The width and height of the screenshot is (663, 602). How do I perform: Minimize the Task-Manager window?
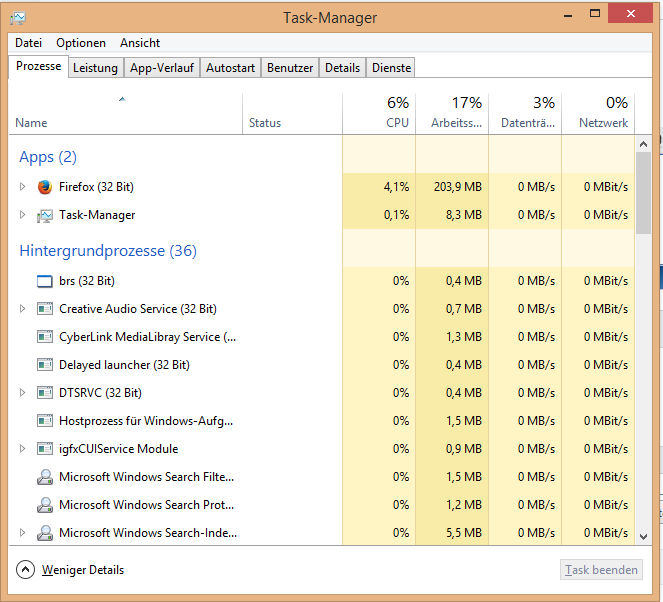click(568, 14)
